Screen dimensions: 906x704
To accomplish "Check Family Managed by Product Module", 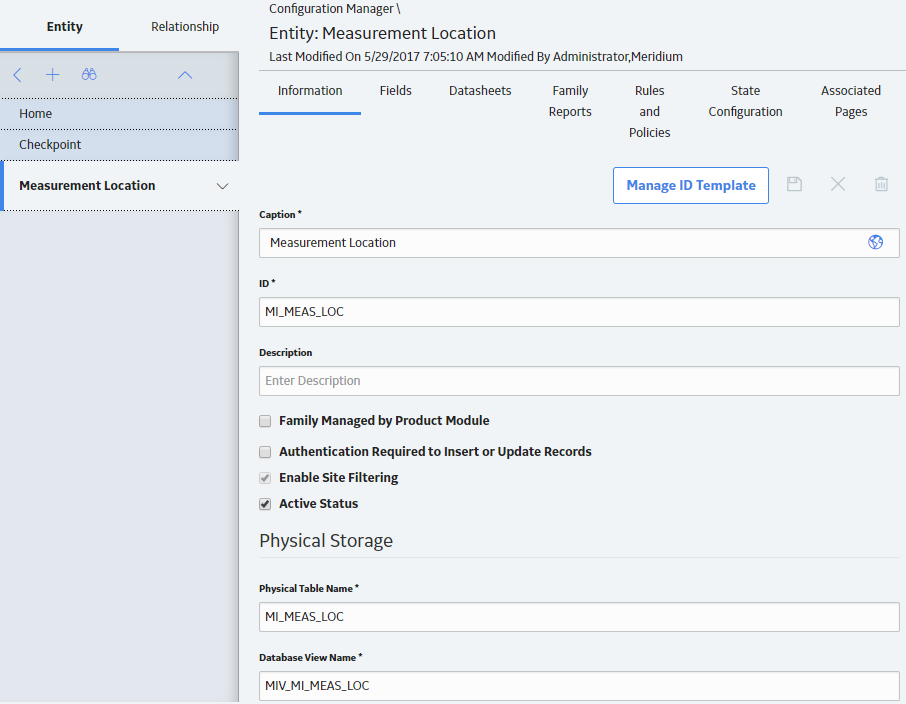I will pos(265,421).
